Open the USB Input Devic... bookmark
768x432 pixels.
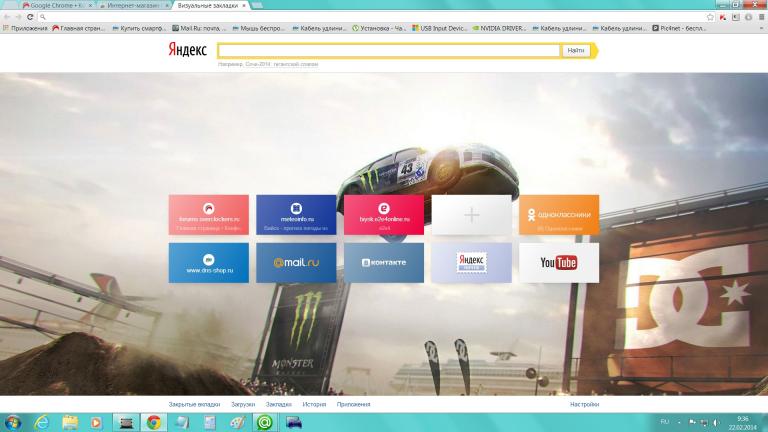pos(439,28)
